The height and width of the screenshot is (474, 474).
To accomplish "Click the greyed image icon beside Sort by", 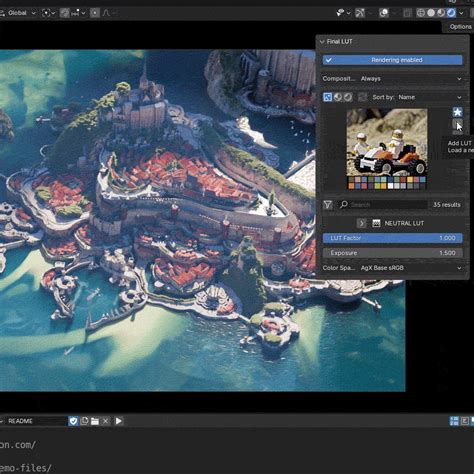I will pyautogui.click(x=362, y=97).
